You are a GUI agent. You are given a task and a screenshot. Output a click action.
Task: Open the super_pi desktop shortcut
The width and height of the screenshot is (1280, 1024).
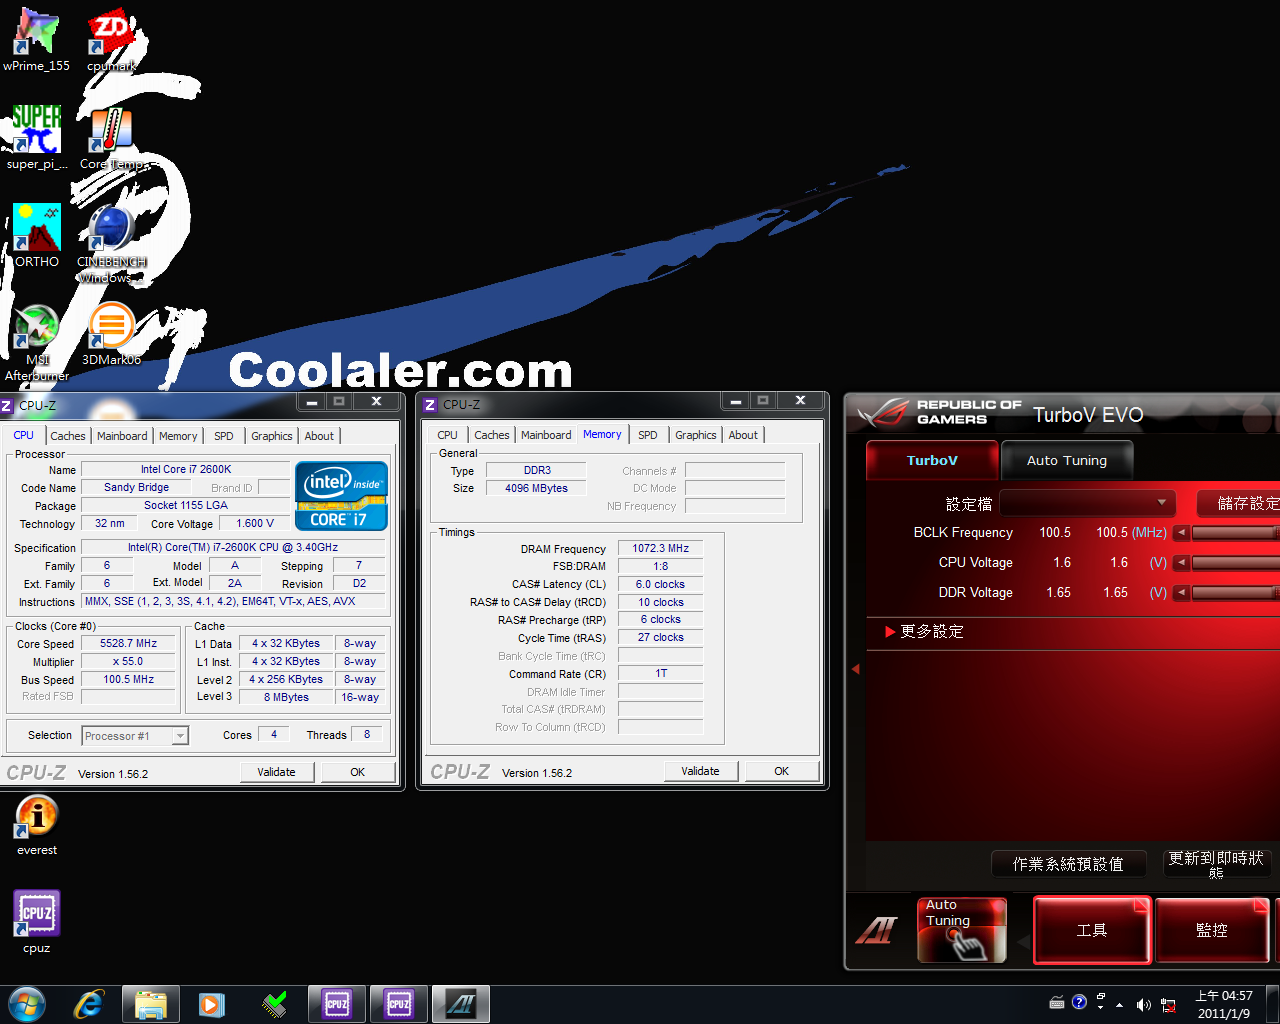click(x=37, y=138)
